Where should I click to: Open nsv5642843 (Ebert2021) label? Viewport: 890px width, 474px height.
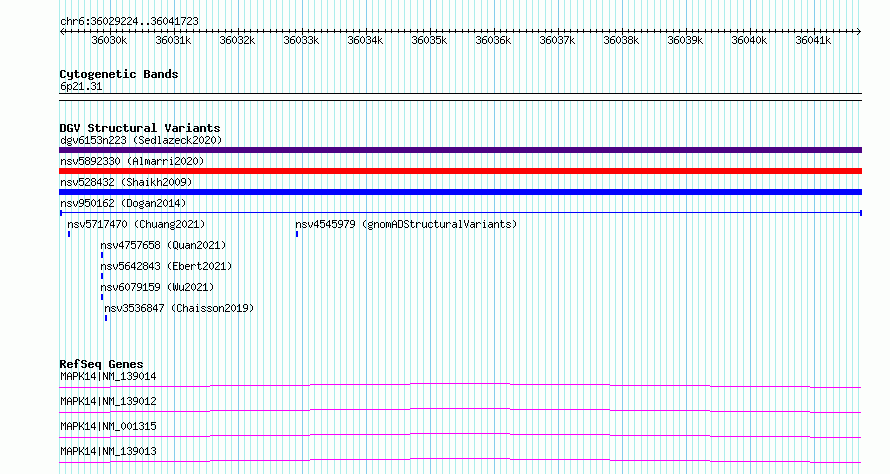click(166, 266)
